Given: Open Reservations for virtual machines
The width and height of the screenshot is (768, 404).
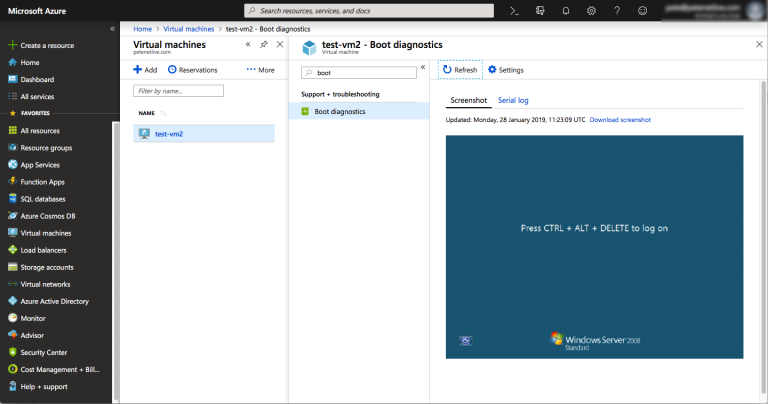Looking at the screenshot, I should [x=192, y=70].
